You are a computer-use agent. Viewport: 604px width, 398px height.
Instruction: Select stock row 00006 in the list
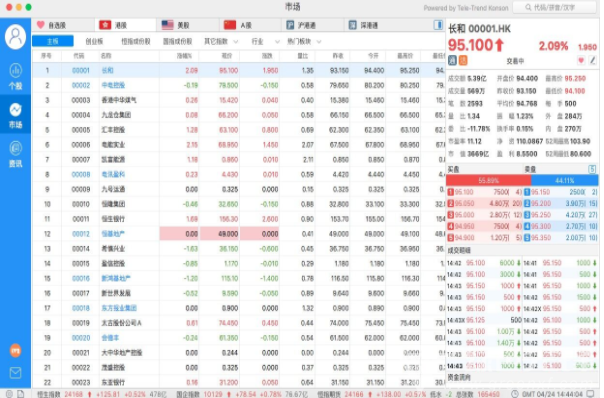pos(239,145)
